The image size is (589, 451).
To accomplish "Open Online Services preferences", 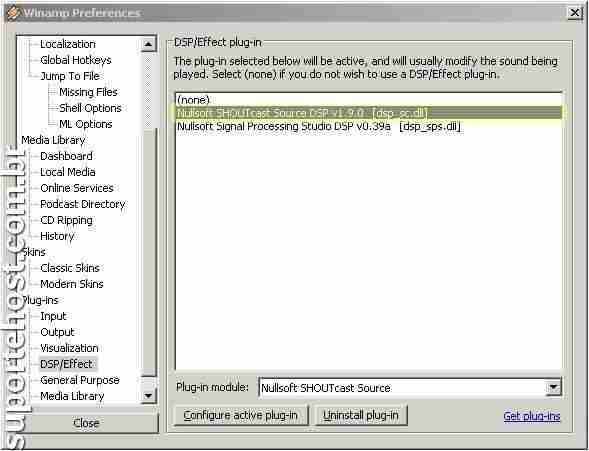I will point(77,188).
